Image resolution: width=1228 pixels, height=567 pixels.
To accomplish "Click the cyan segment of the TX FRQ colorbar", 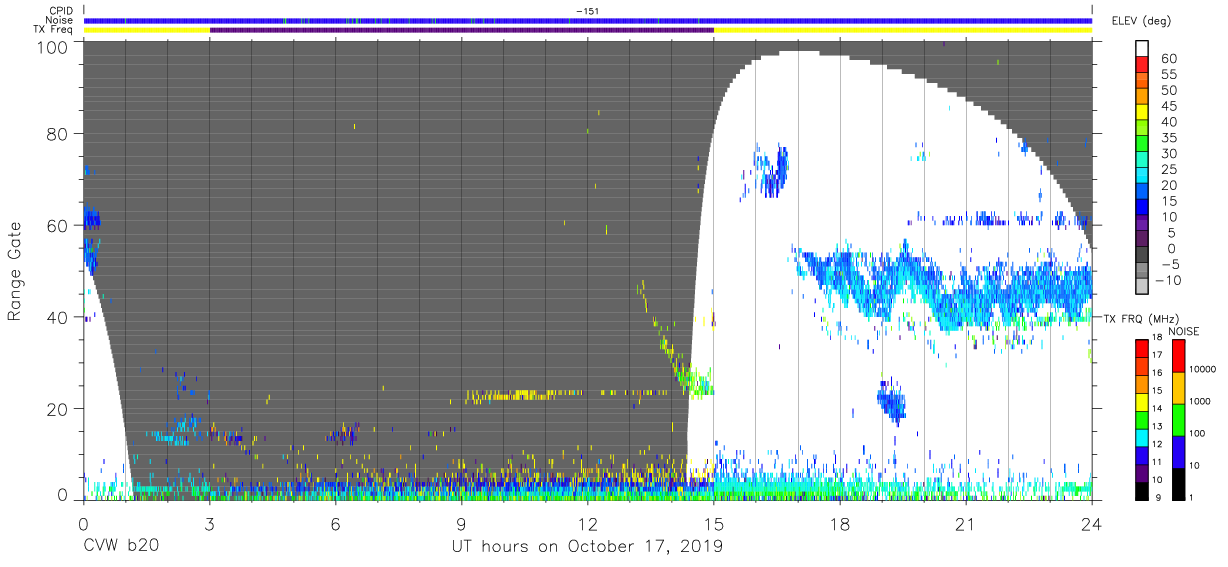I will [1142, 437].
